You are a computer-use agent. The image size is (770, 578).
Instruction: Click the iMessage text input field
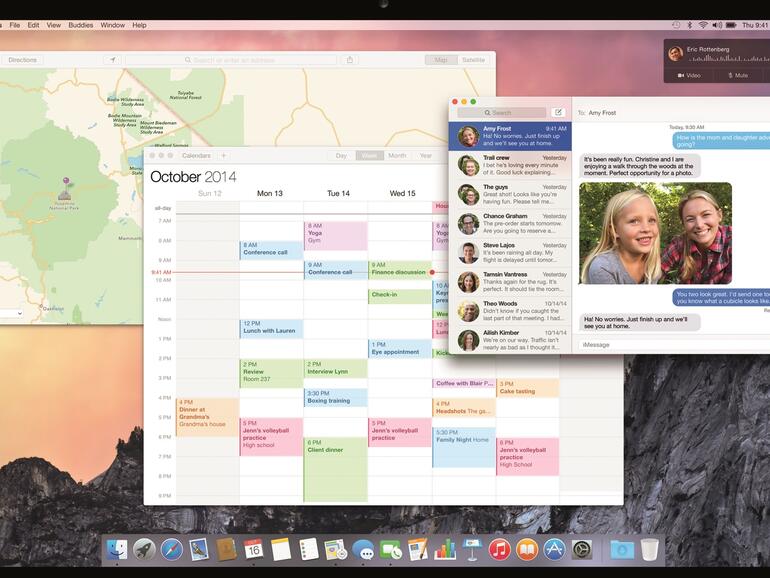(674, 345)
